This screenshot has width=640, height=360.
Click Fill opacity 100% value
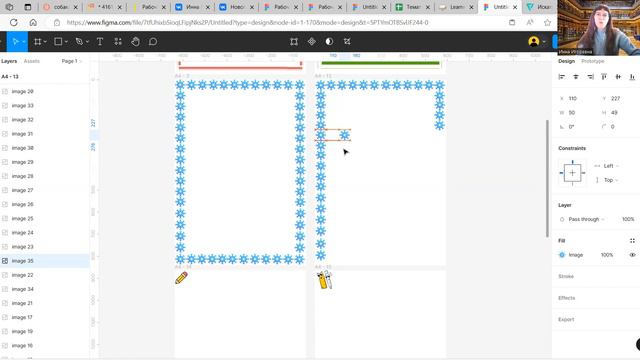(607, 255)
